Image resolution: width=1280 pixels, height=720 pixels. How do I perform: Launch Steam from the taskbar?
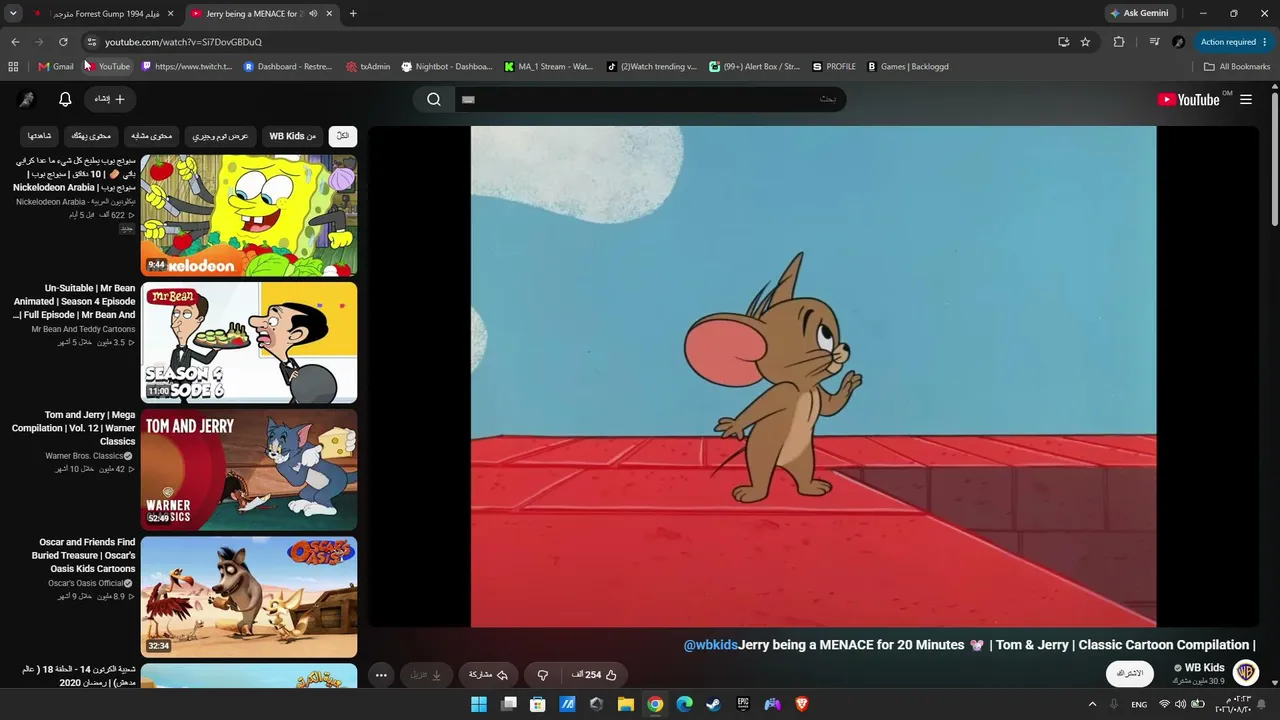714,704
